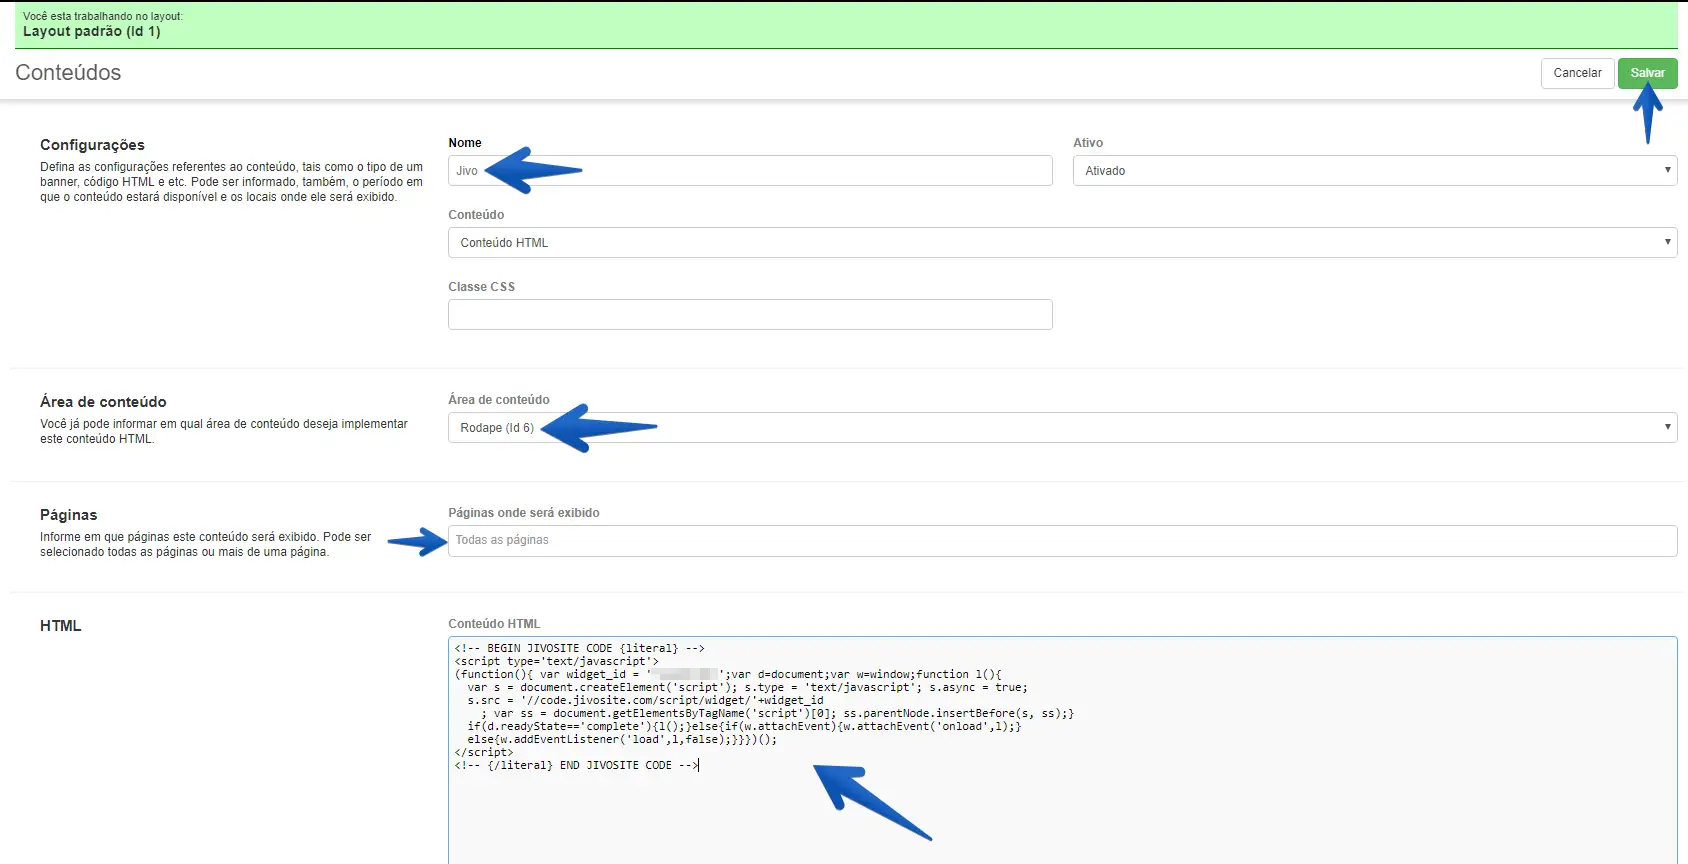Click the Configurações section heading
This screenshot has width=1688, height=864.
pyautogui.click(x=92, y=145)
